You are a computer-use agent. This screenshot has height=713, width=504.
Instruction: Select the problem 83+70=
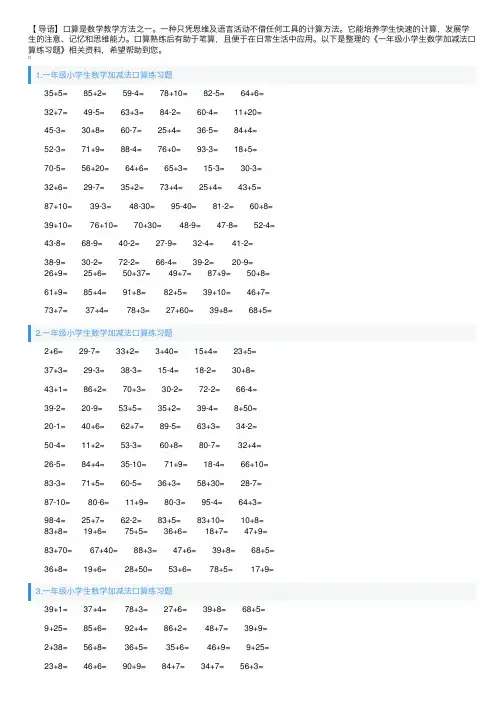click(x=58, y=550)
